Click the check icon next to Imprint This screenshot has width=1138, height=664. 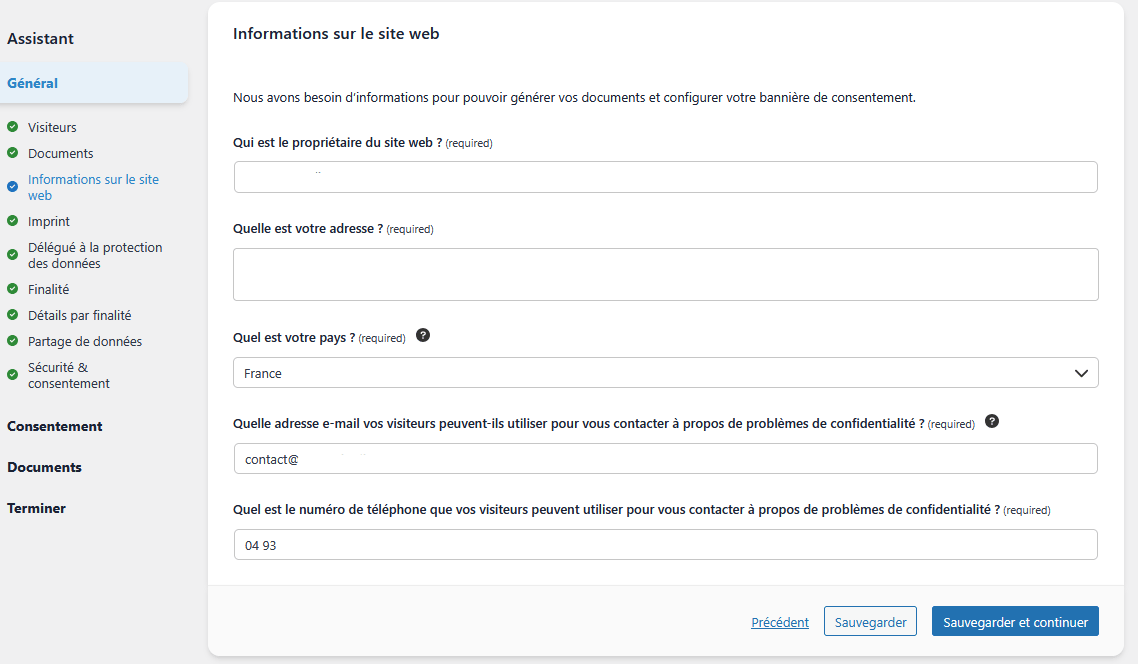[12, 221]
